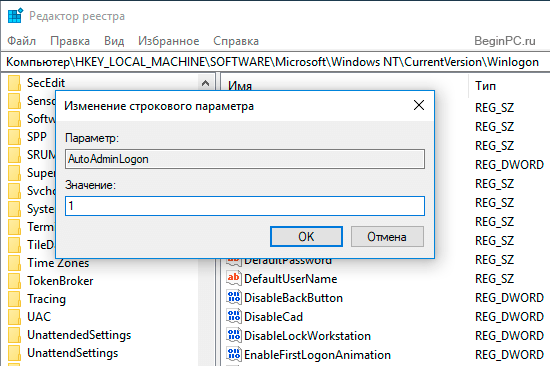Select the DefaultUserName value

click(x=290, y=279)
